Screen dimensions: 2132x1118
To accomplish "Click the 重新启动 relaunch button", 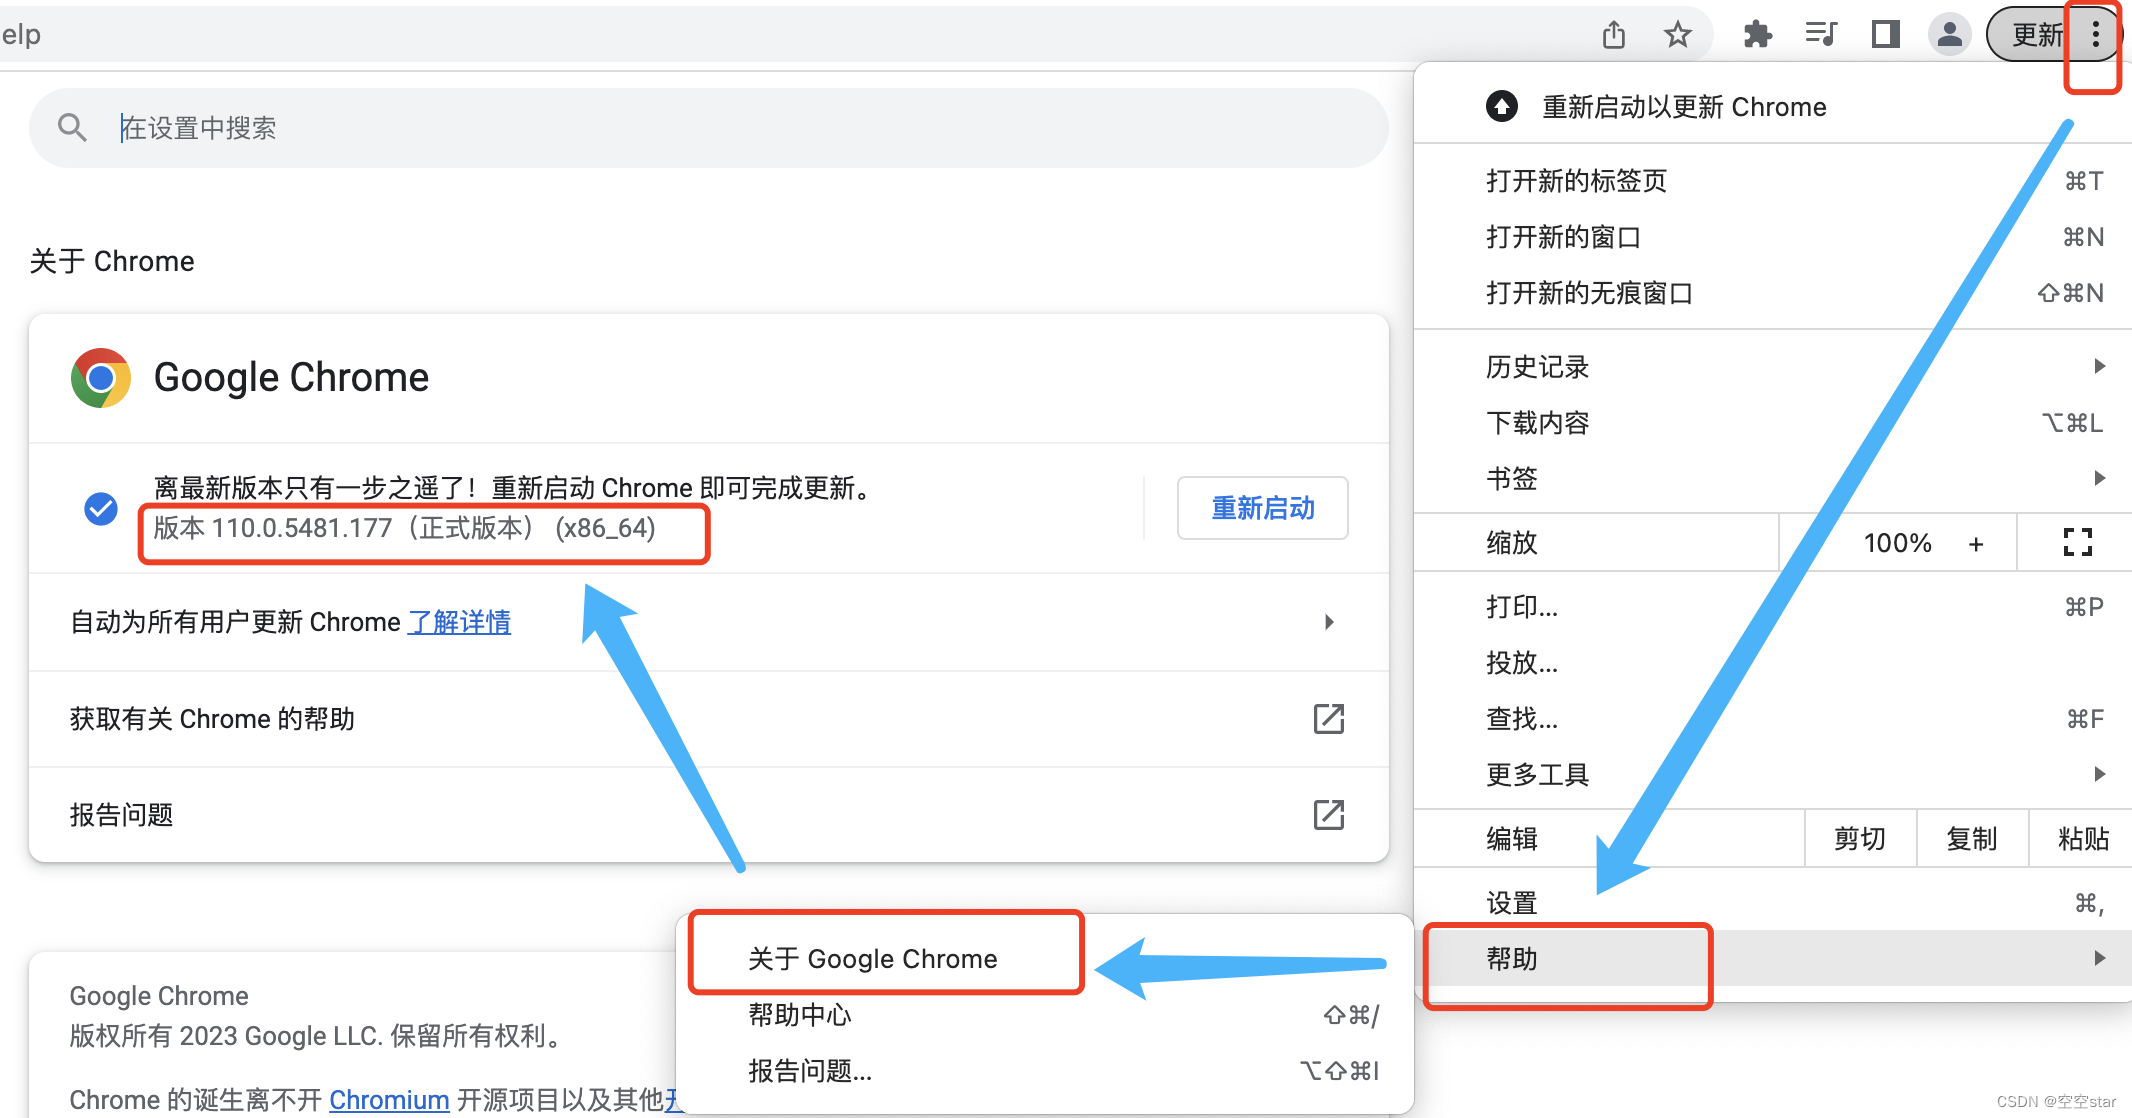I will 1262,508.
